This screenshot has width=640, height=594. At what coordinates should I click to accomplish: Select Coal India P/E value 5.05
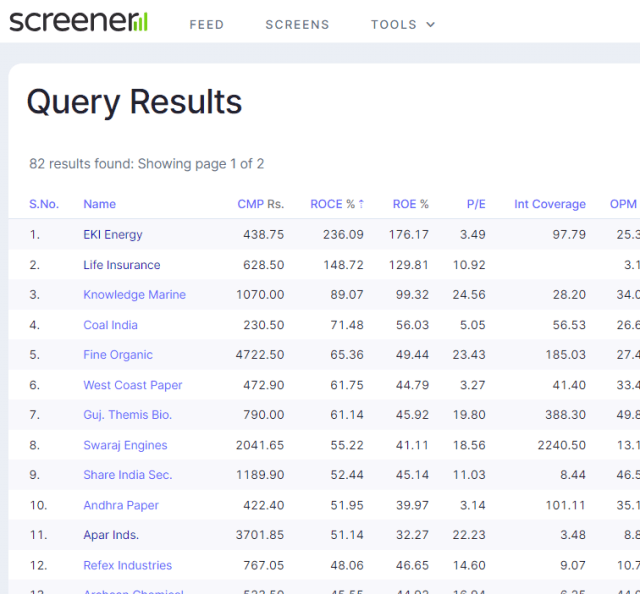(473, 325)
